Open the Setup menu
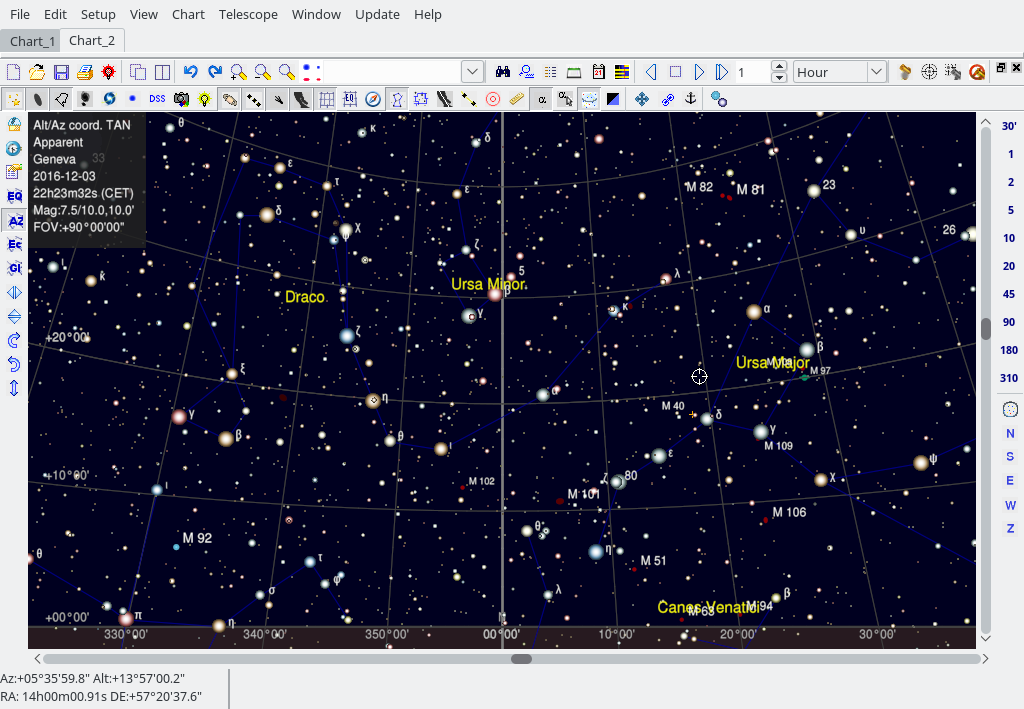Screen dimensions: 1024x709 pyautogui.click(x=98, y=14)
